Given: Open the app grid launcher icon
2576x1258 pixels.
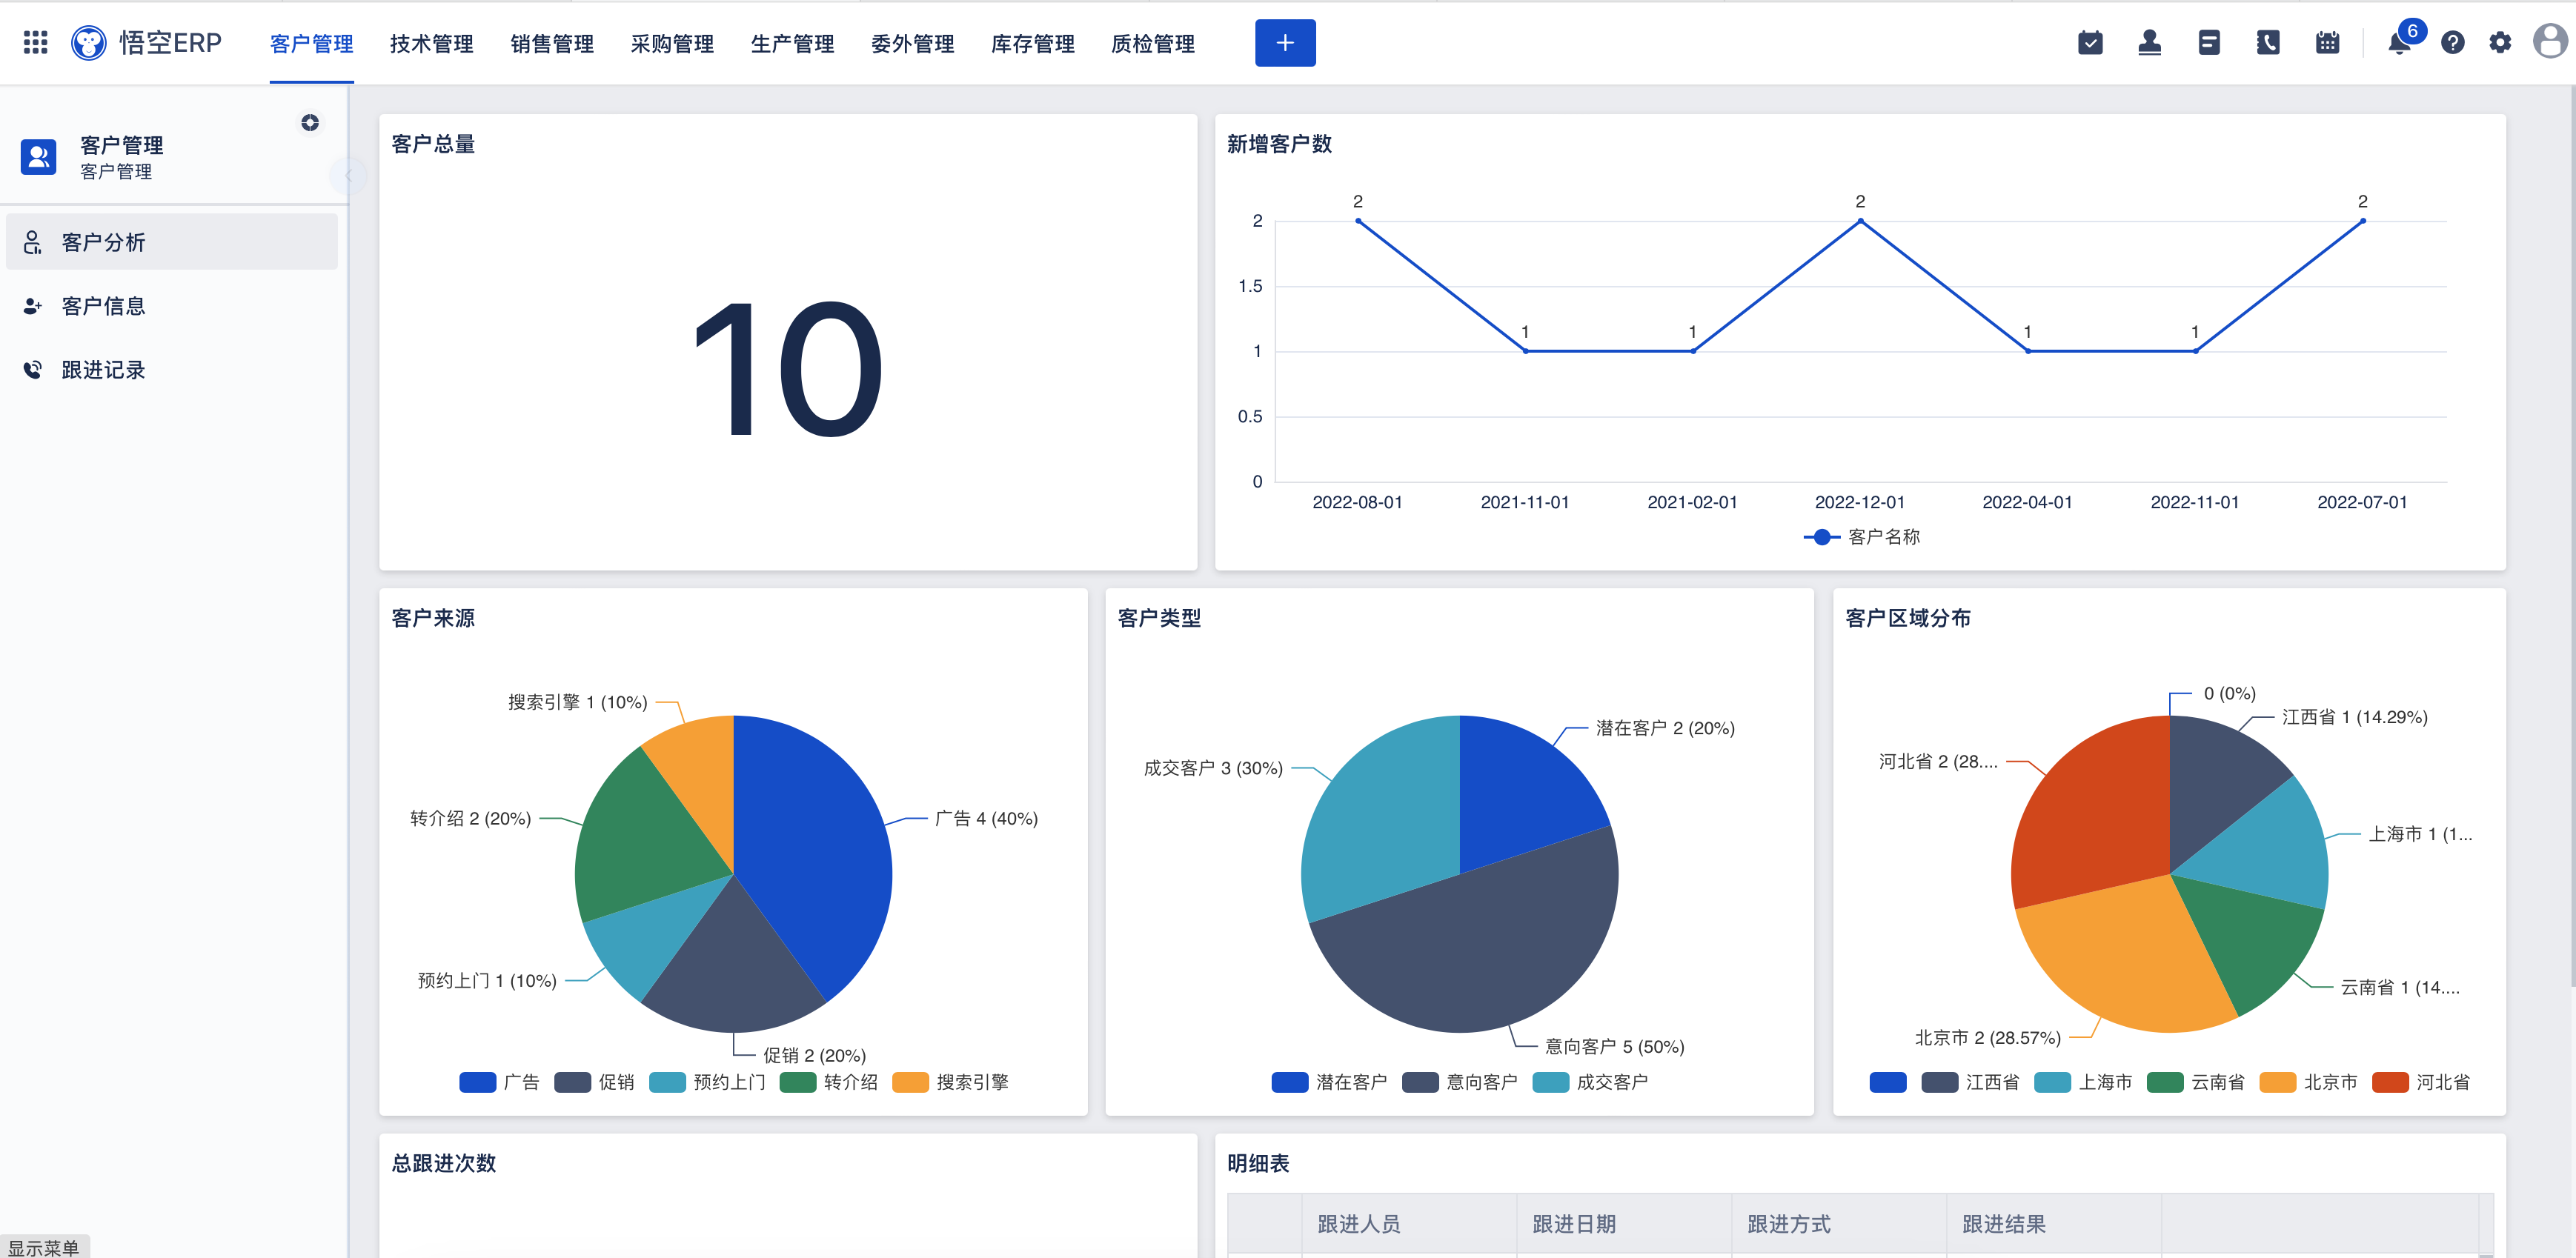Looking at the screenshot, I should (x=36, y=42).
